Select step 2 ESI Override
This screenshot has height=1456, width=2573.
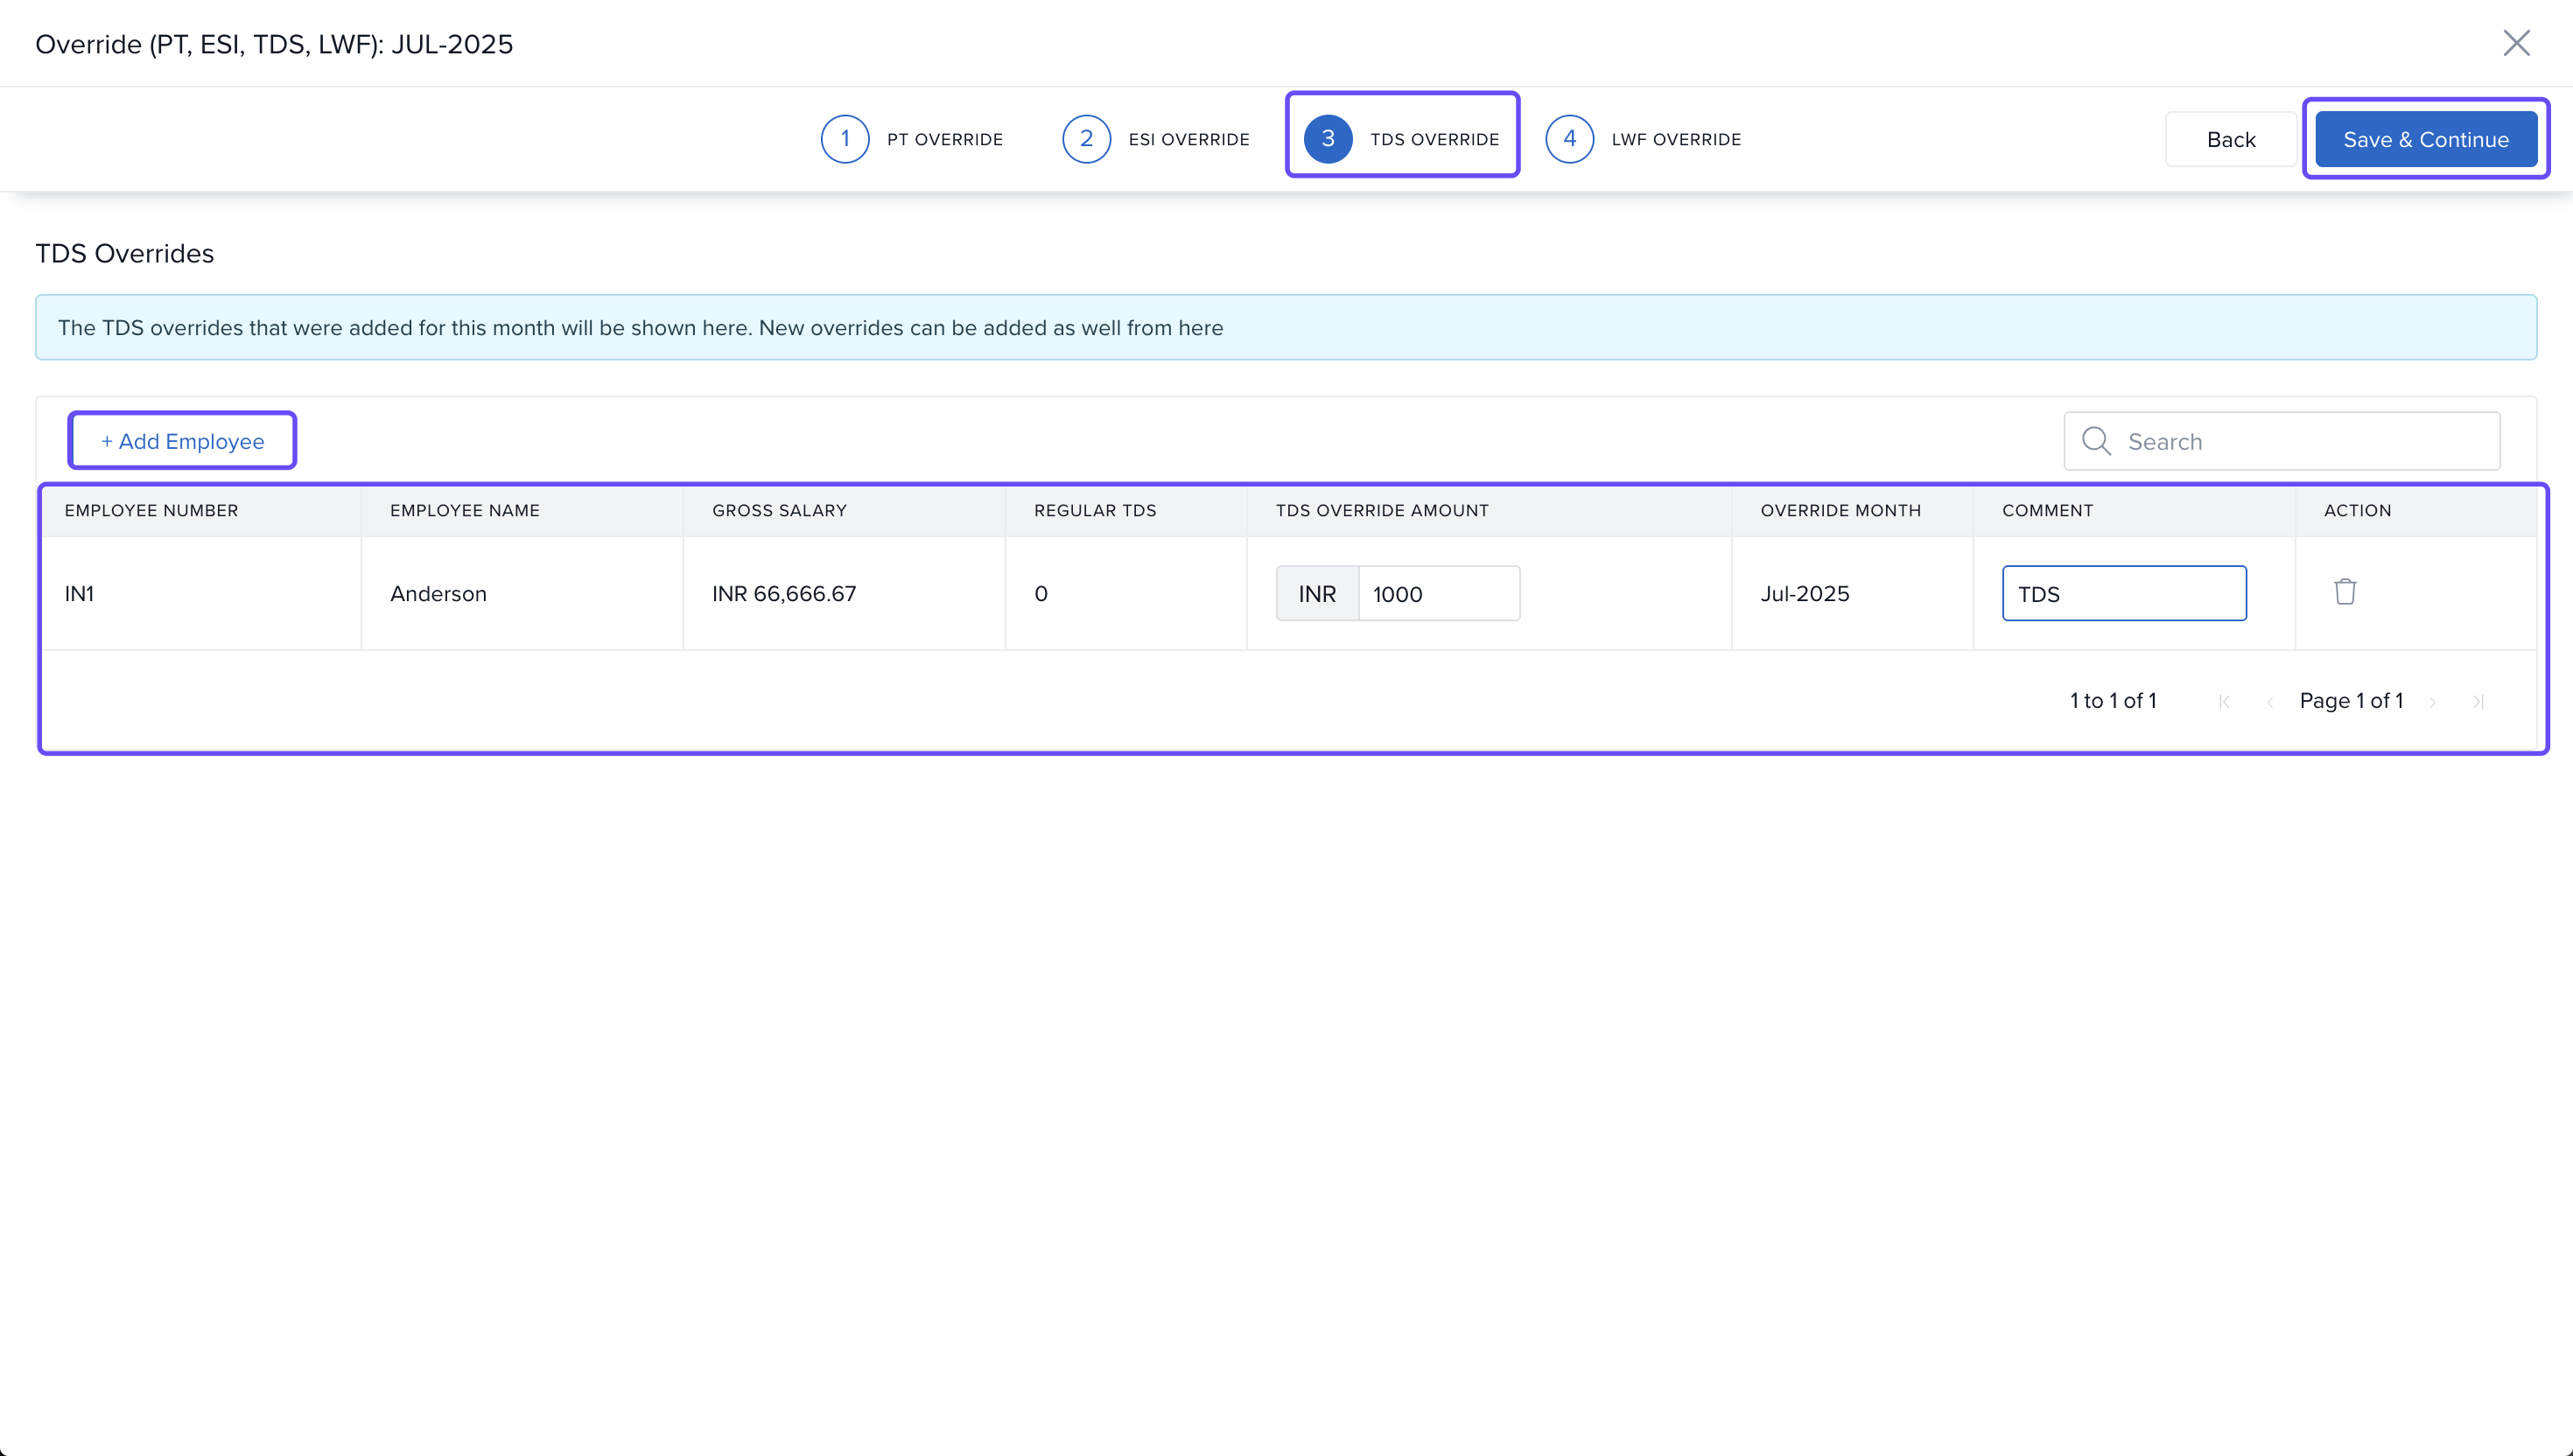1155,139
